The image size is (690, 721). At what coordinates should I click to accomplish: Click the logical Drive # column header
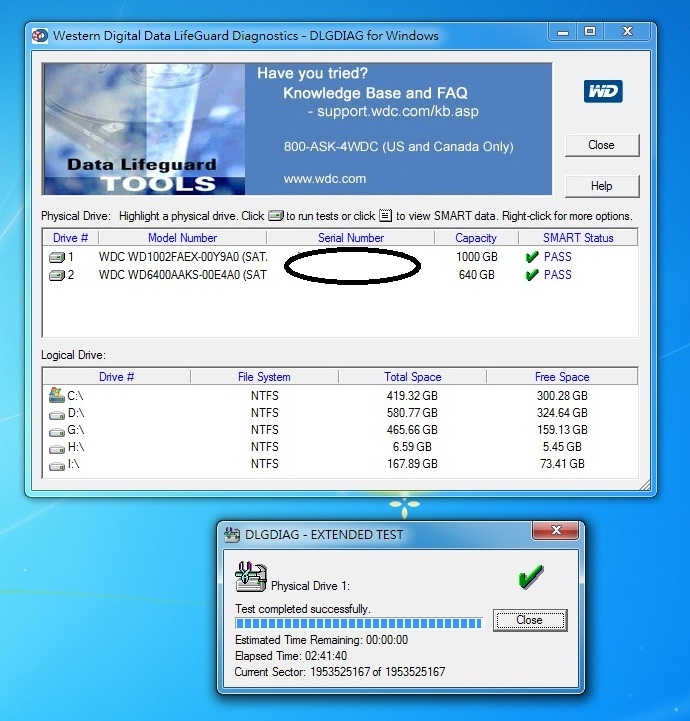click(x=116, y=377)
